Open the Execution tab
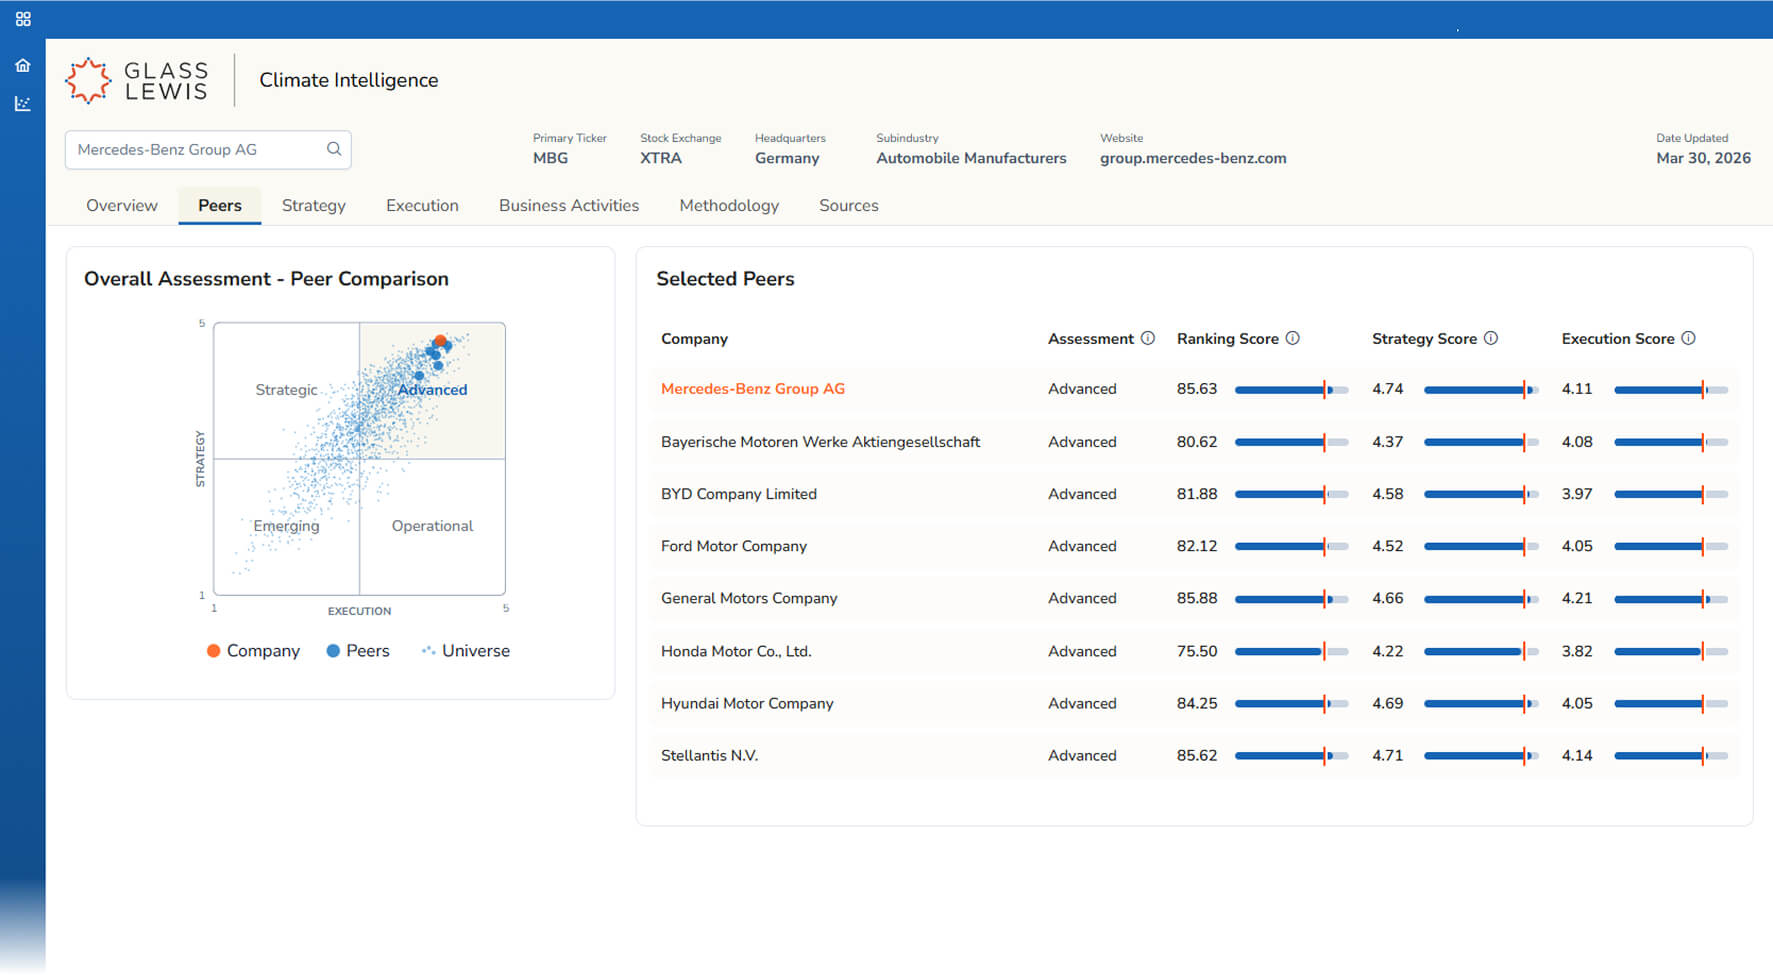 (x=422, y=205)
